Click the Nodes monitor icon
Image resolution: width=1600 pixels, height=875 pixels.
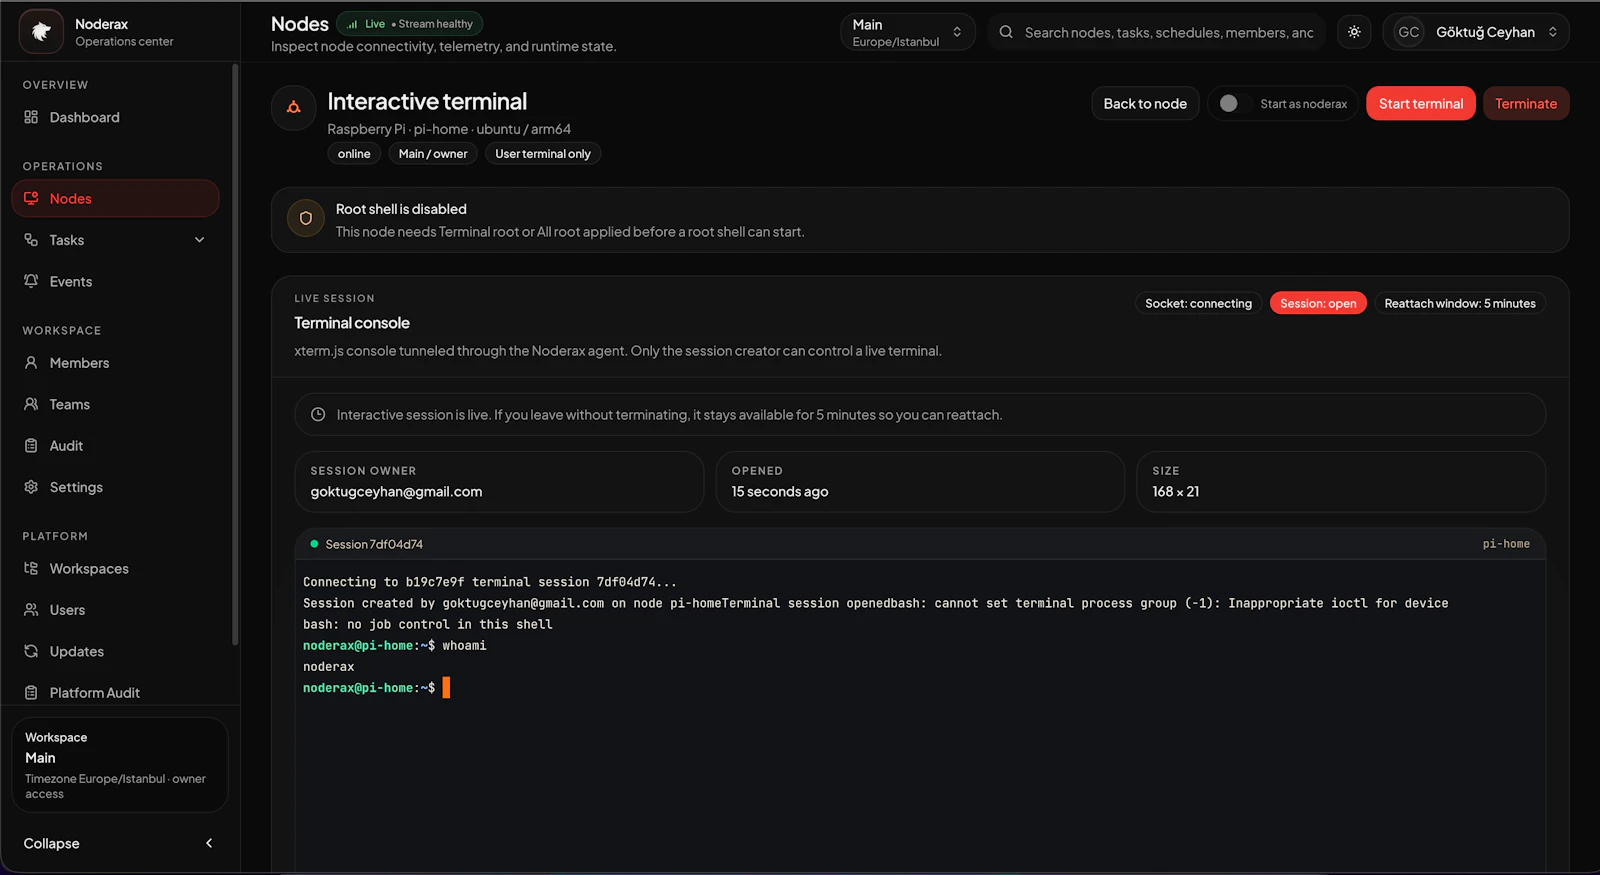31,198
